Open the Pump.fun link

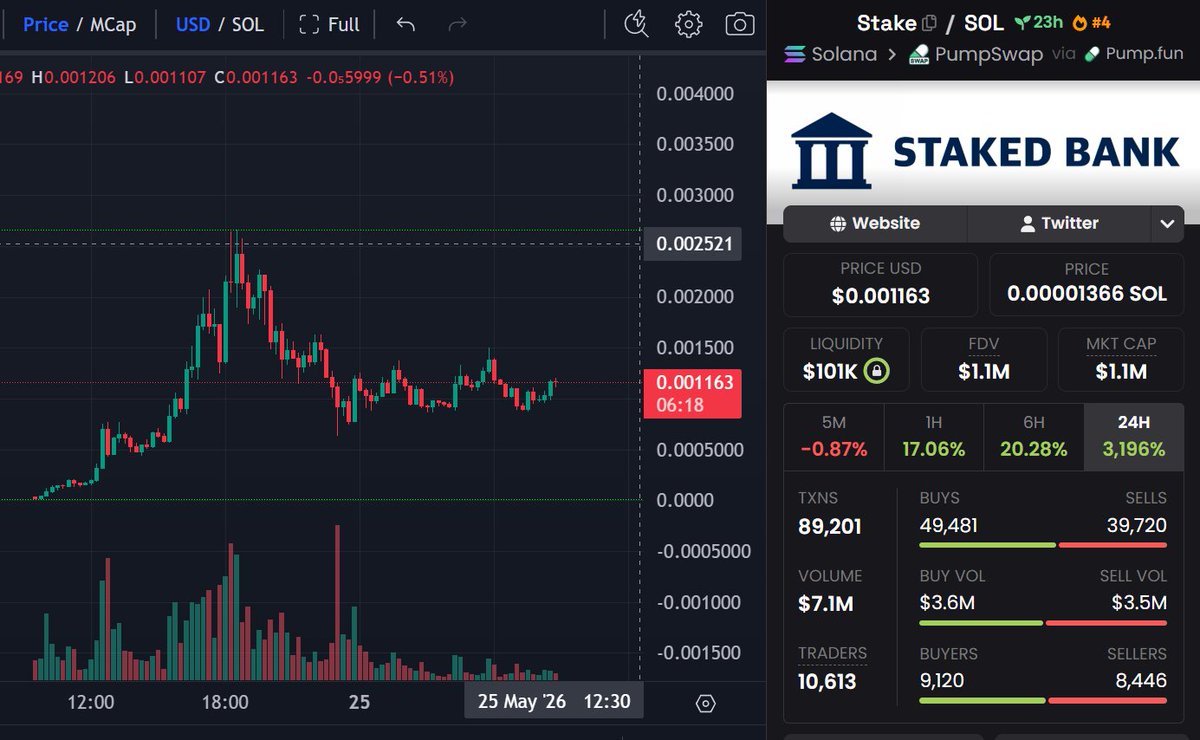click(1133, 54)
